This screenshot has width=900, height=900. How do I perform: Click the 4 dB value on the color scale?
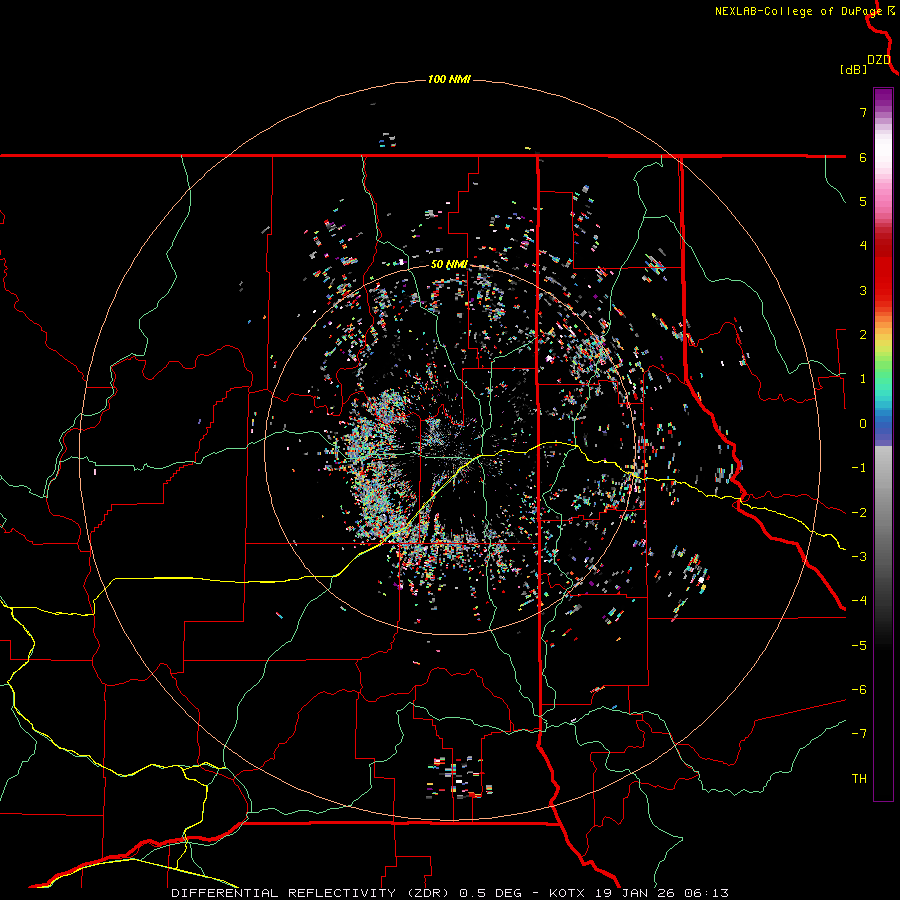tap(863, 246)
